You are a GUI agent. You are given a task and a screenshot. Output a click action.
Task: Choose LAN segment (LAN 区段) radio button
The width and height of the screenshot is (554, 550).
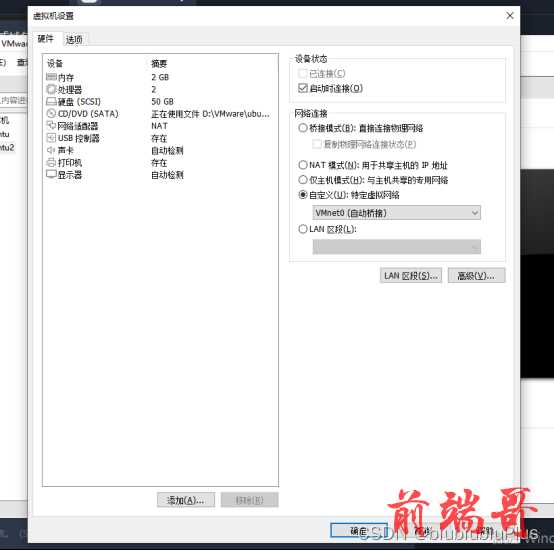click(303, 229)
